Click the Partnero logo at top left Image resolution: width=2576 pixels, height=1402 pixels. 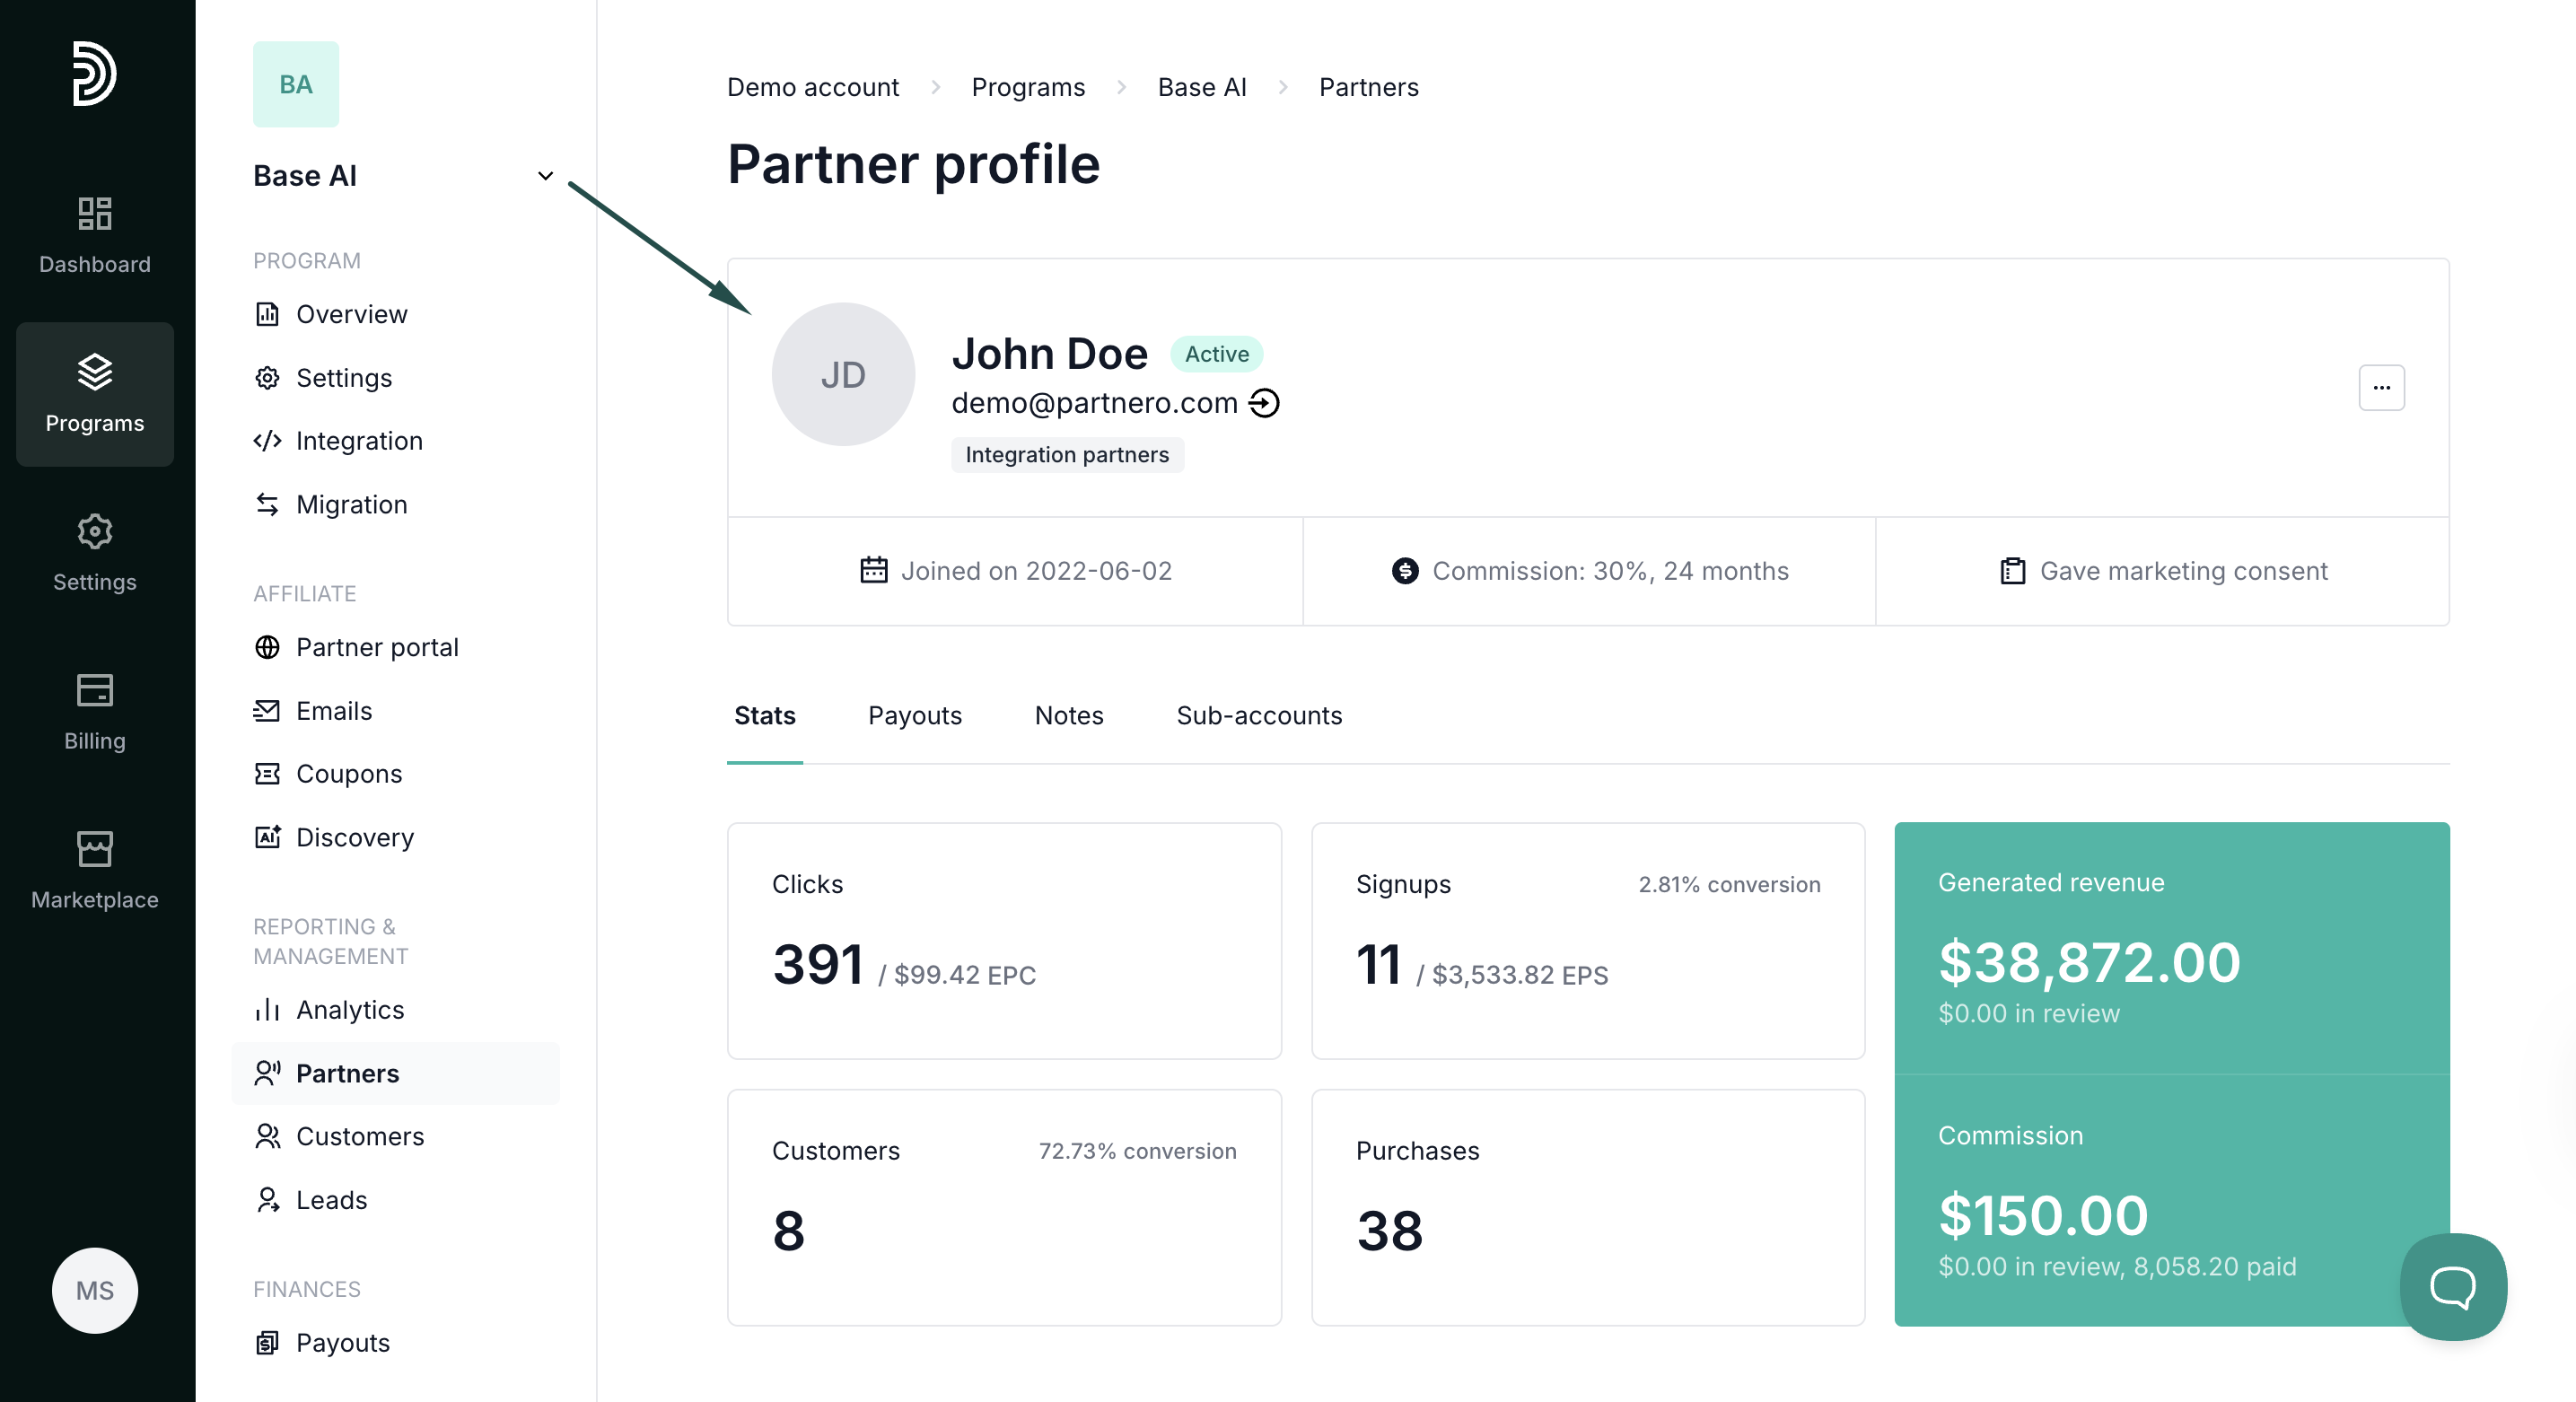coord(94,74)
